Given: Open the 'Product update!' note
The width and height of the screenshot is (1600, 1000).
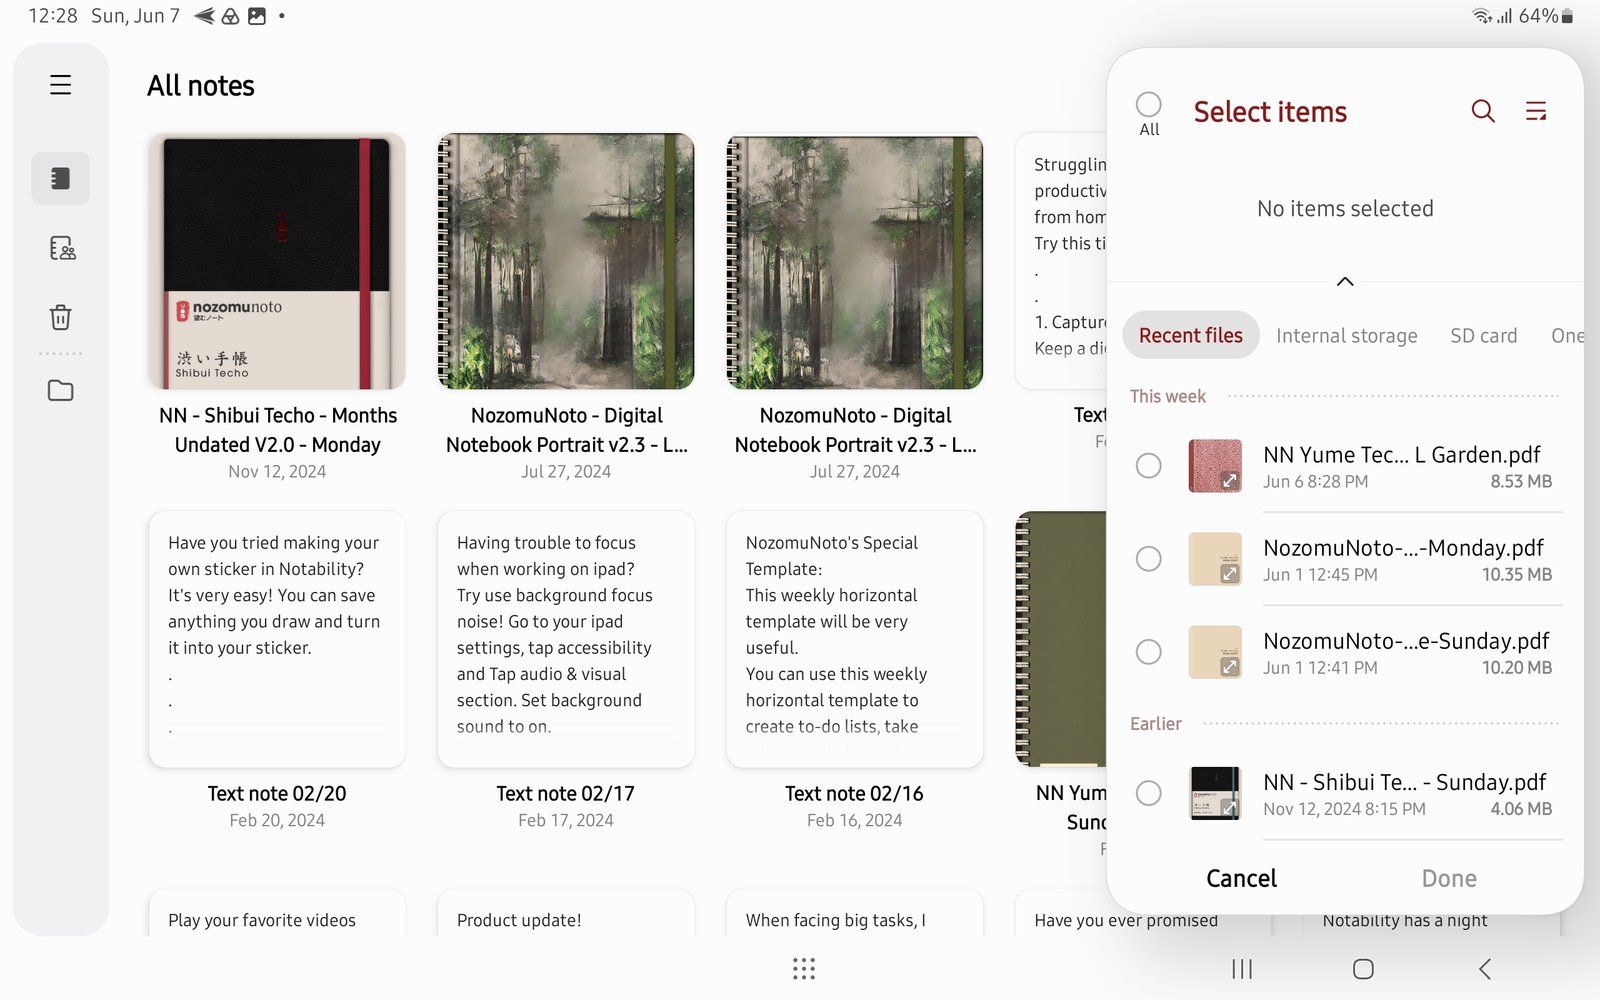Looking at the screenshot, I should [566, 912].
